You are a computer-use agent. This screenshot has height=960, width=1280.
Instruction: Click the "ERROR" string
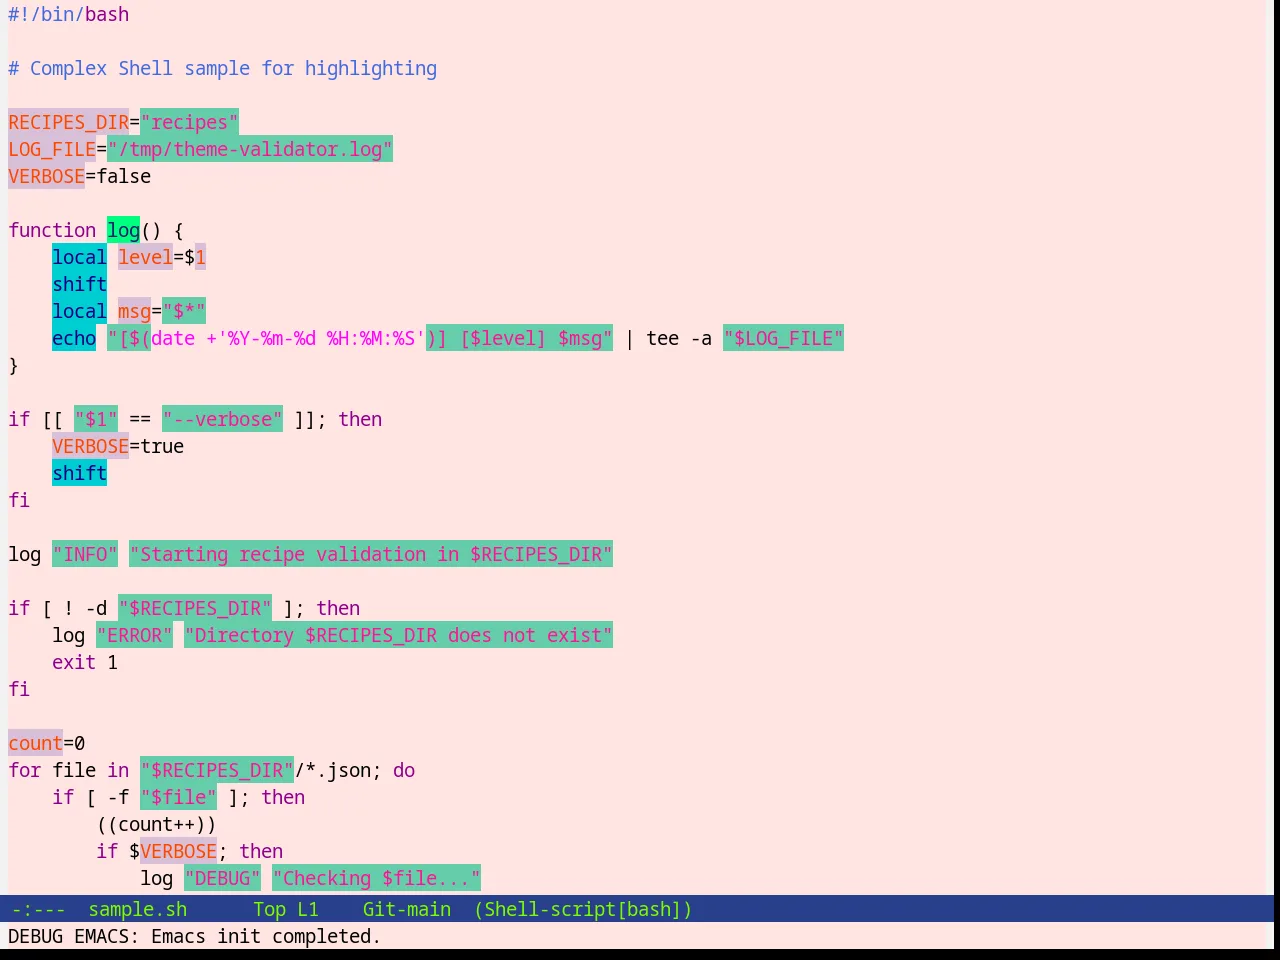point(134,635)
